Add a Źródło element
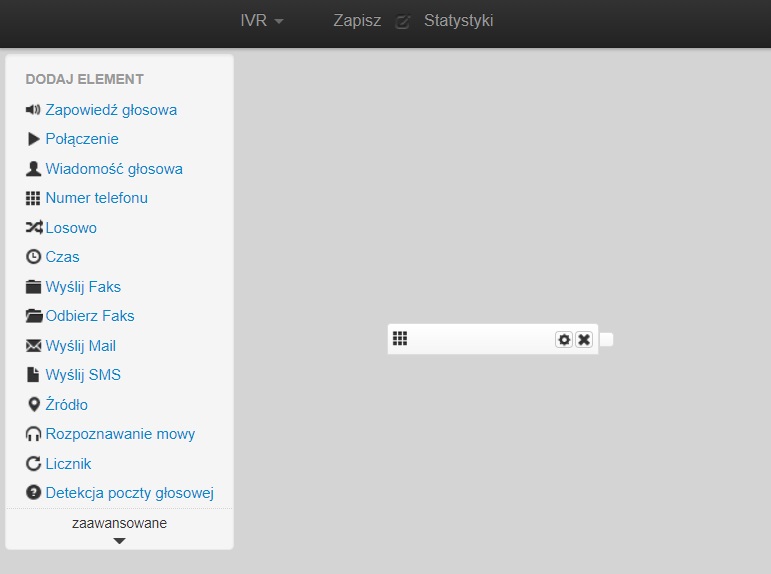The width and height of the screenshot is (771, 574). 67,404
